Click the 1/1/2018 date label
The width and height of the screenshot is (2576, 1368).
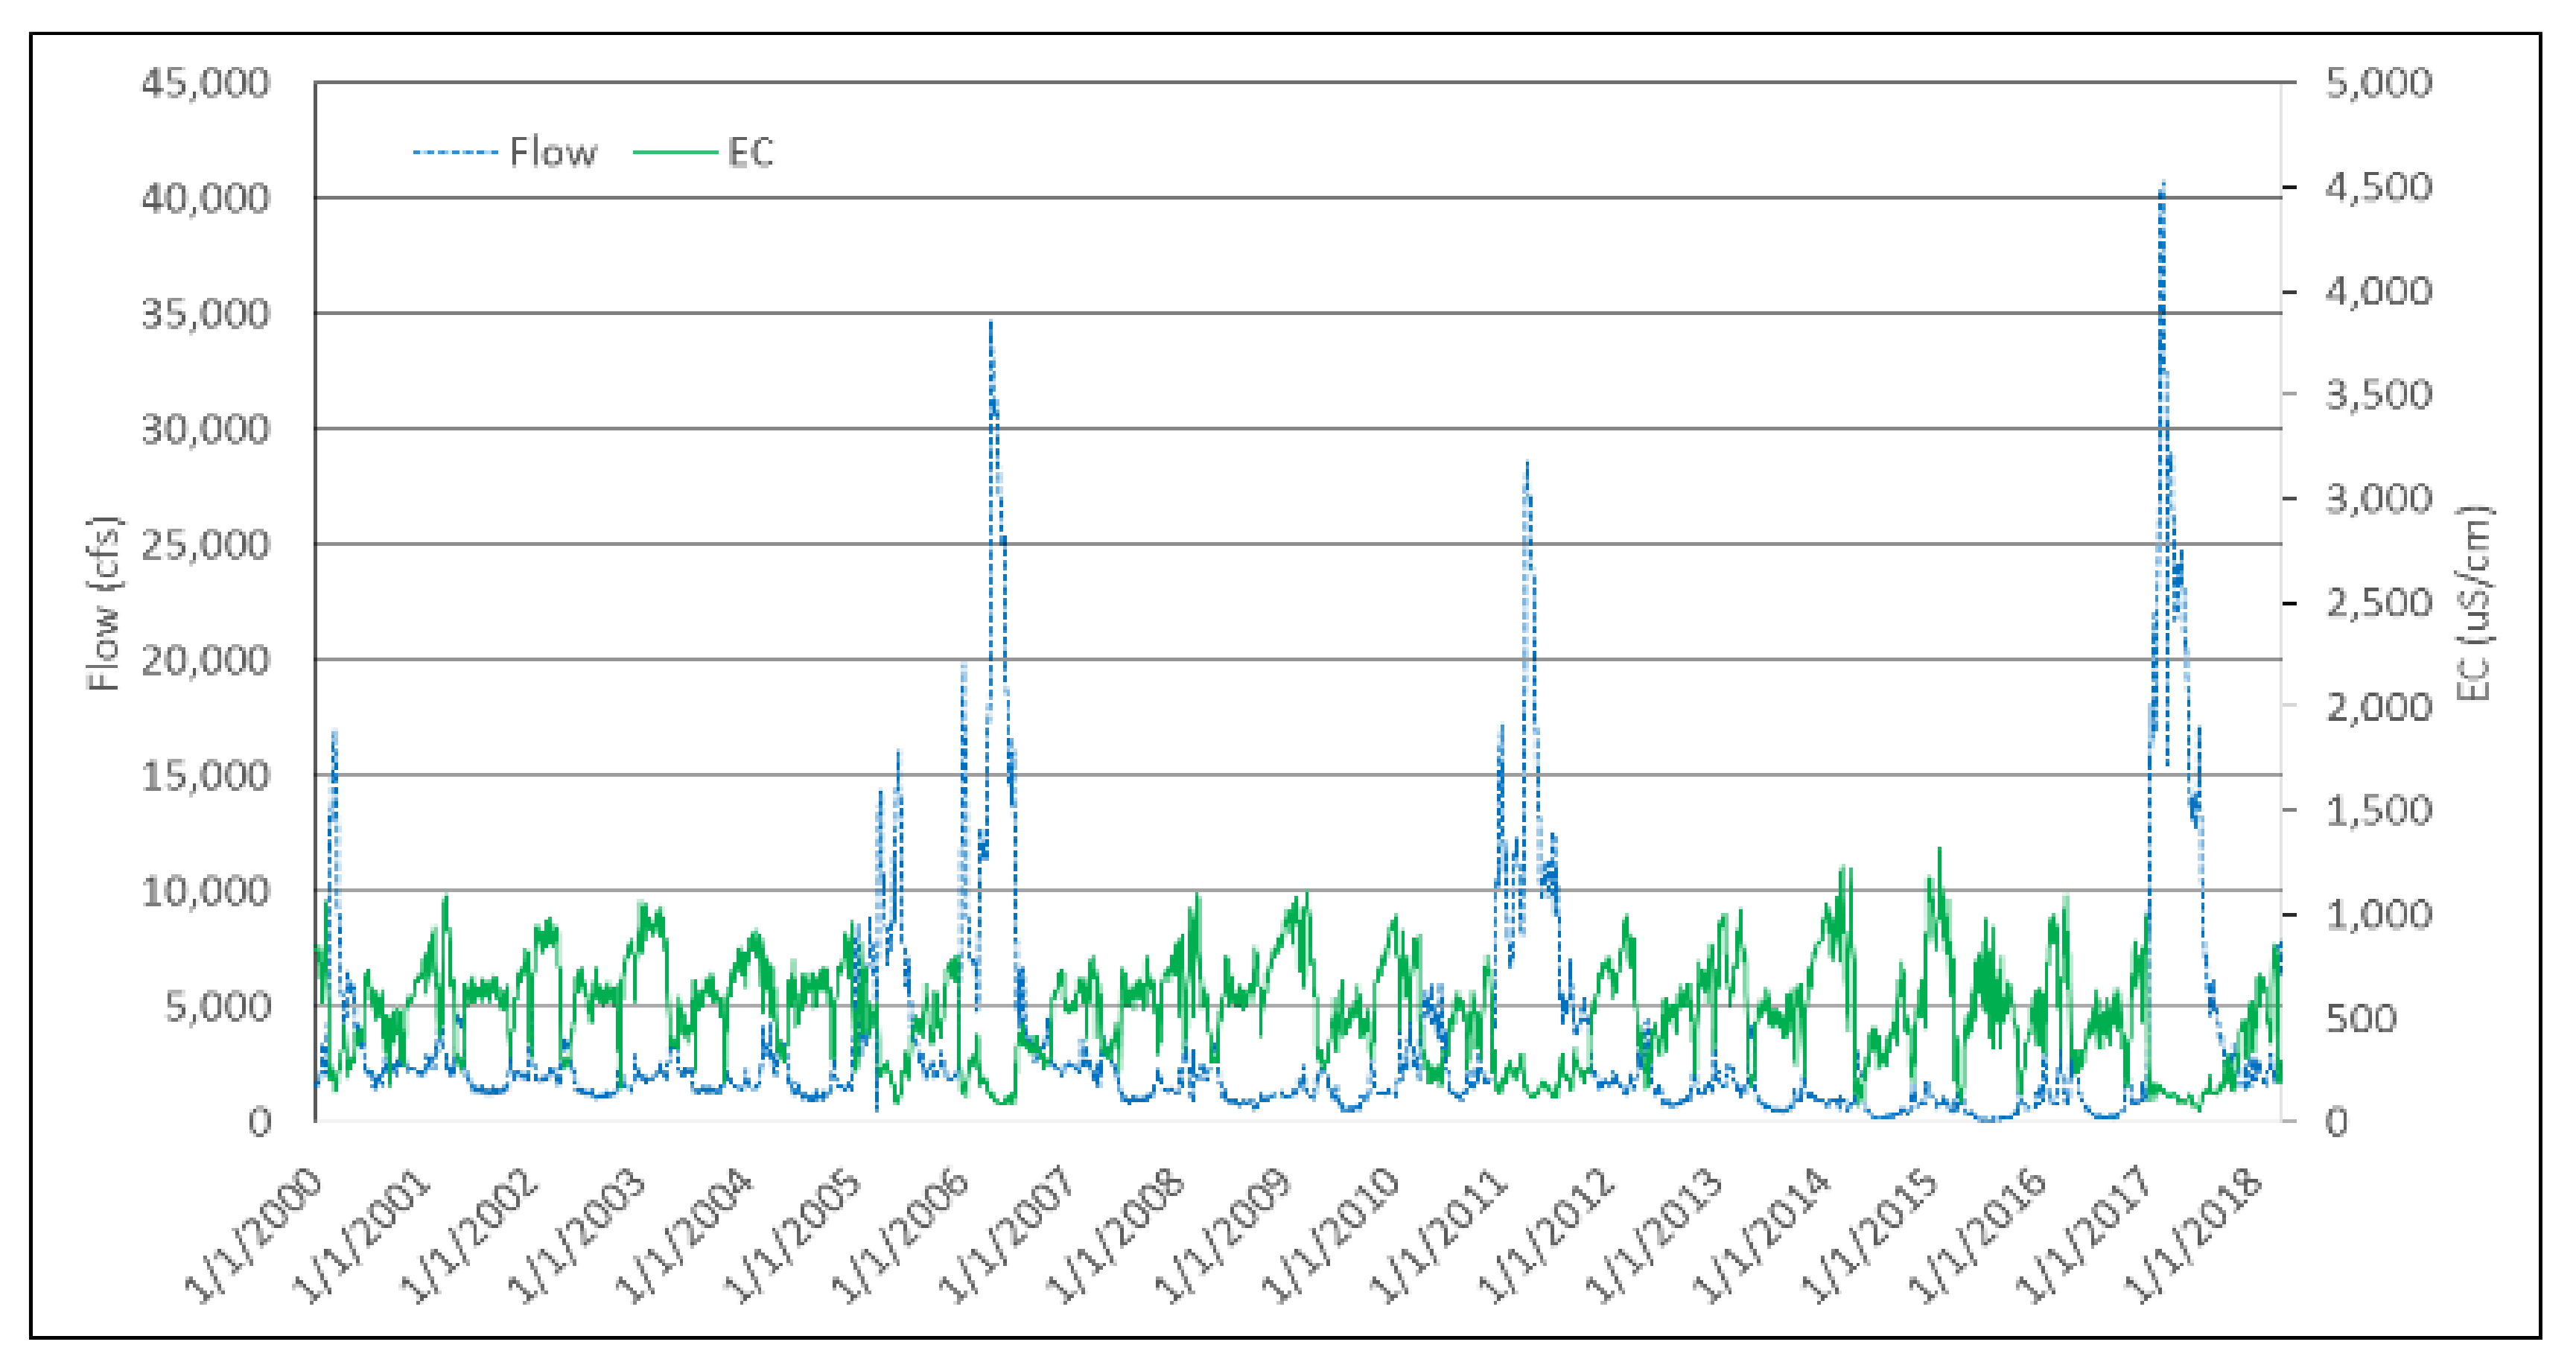click(2192, 1236)
